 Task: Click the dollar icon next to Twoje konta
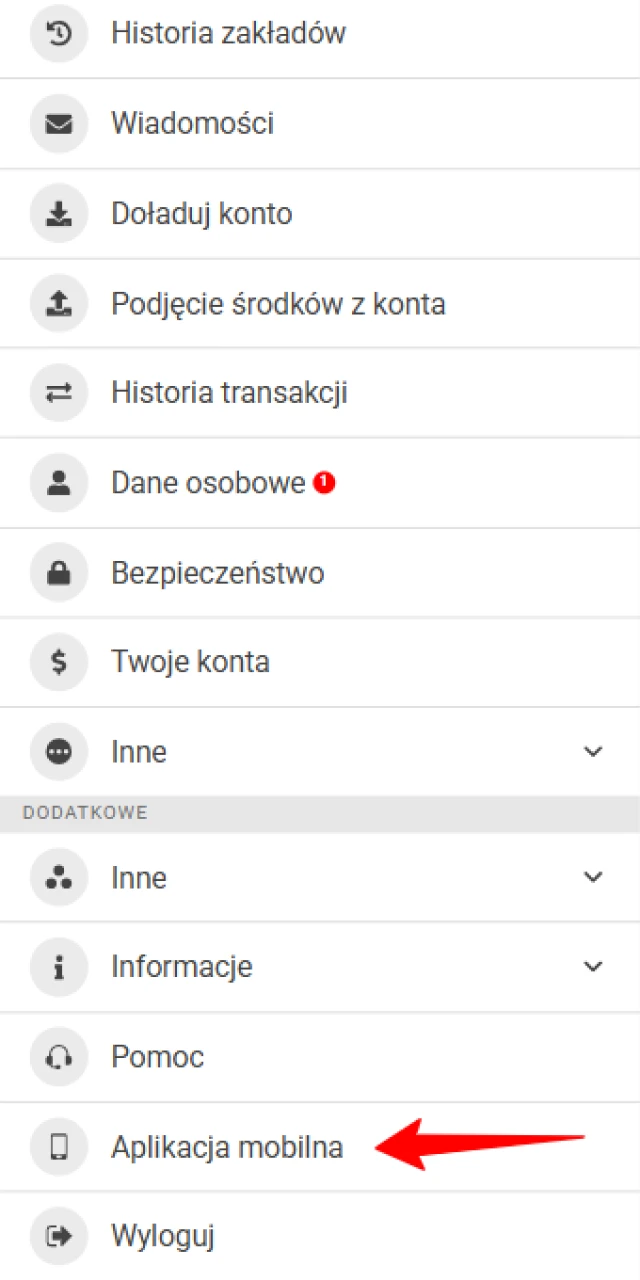pyautogui.click(x=58, y=661)
